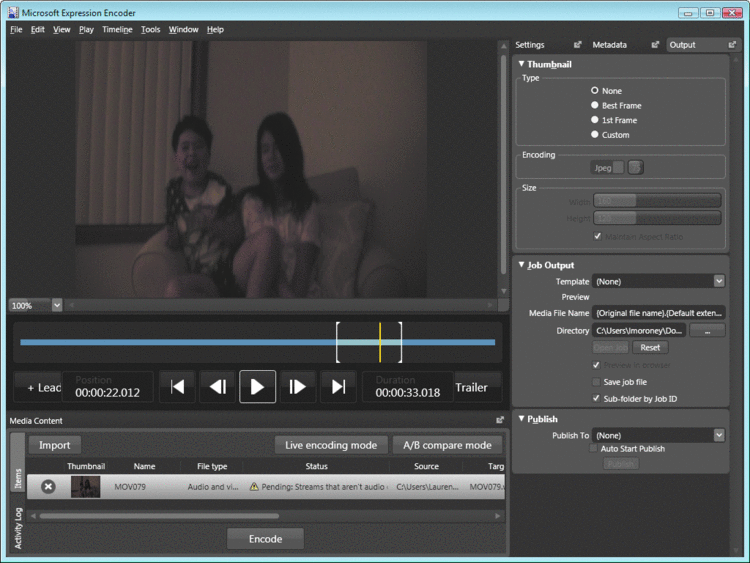This screenshot has height=563, width=750.
Task: Click the Encode button
Action: point(265,539)
